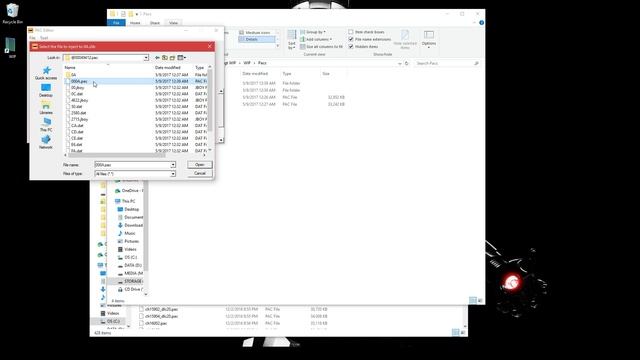Select This PC in the dialog places bar
The width and height of the screenshot is (640, 360).
tap(46, 125)
